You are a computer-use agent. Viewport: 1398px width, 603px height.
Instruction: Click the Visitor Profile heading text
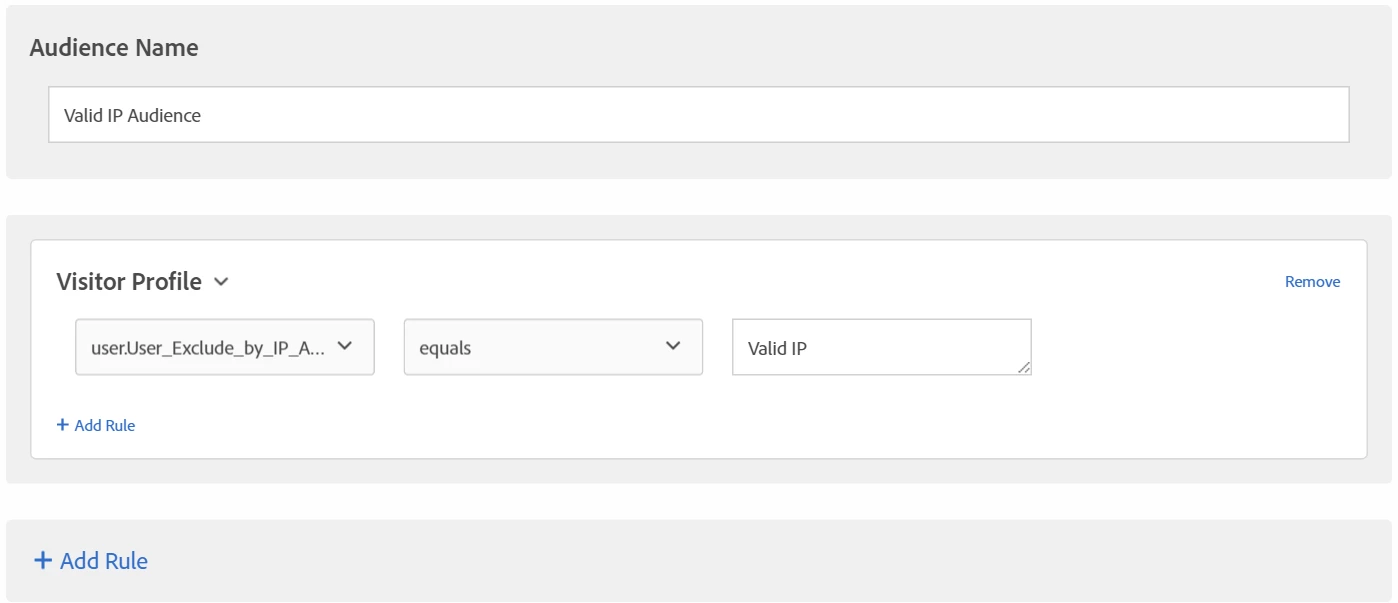click(x=129, y=282)
